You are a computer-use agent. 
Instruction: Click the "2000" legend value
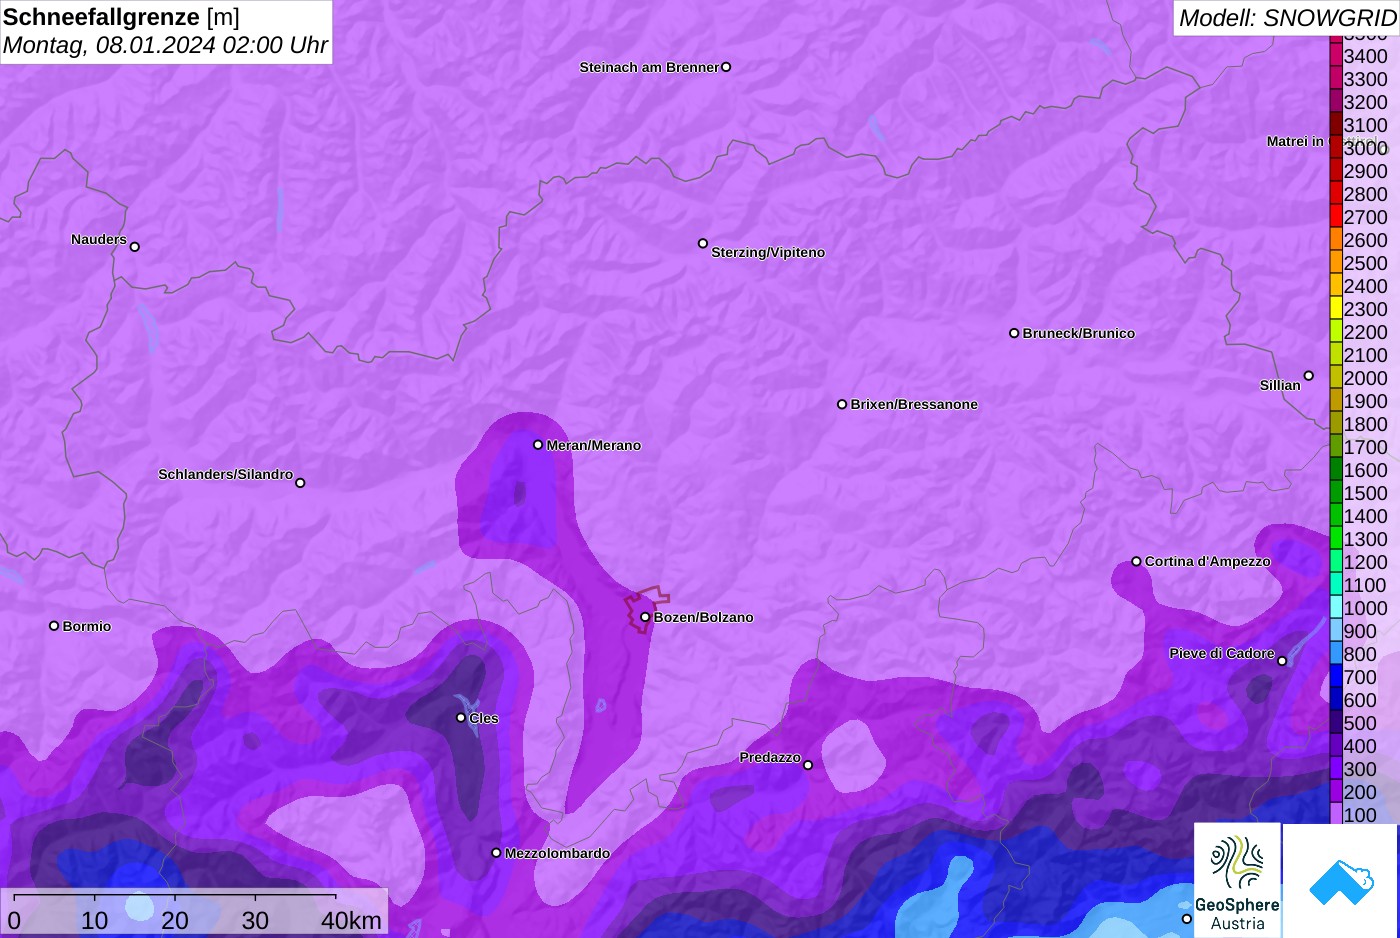tap(1366, 378)
